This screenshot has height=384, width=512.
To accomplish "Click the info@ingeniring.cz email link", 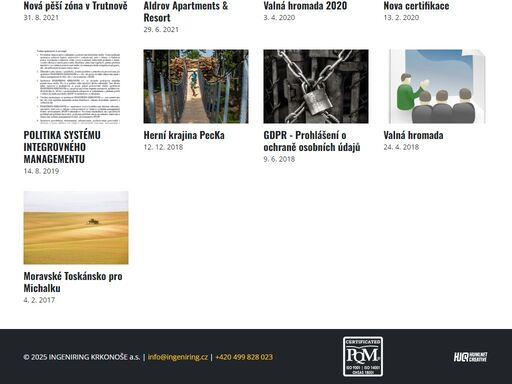I will (178, 357).
